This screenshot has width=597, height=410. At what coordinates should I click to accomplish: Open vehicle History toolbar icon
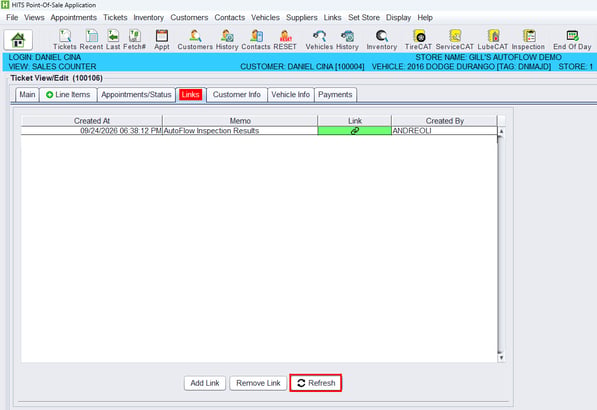(x=347, y=40)
